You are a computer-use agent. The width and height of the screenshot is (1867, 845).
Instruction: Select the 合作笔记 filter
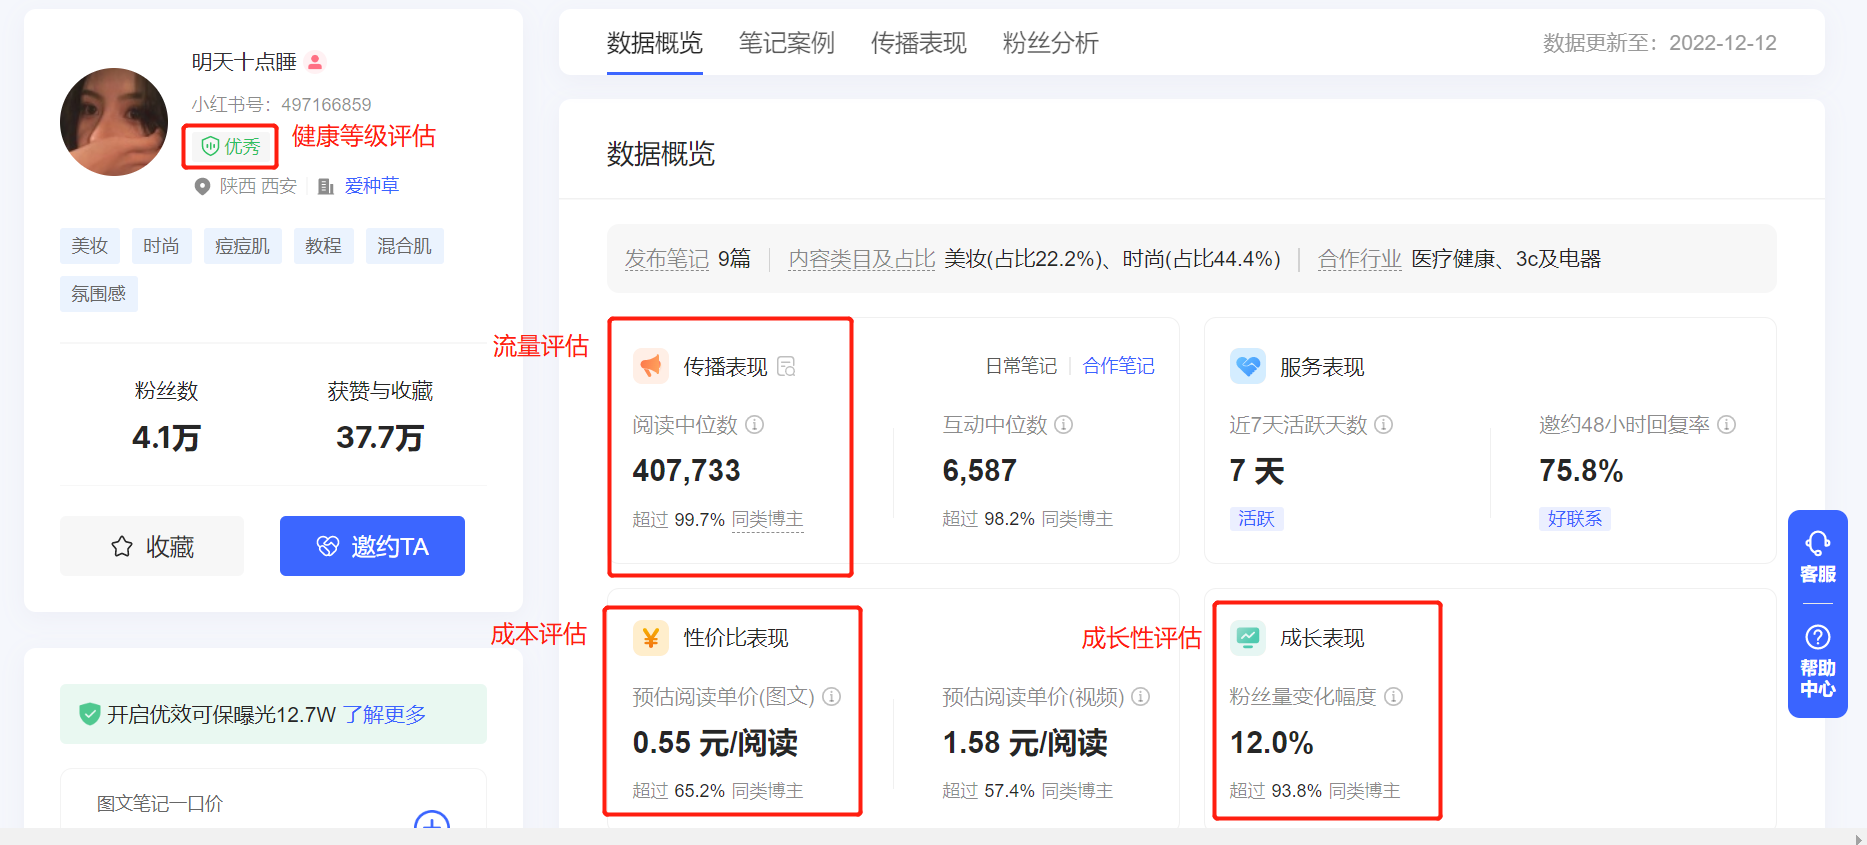1118,366
